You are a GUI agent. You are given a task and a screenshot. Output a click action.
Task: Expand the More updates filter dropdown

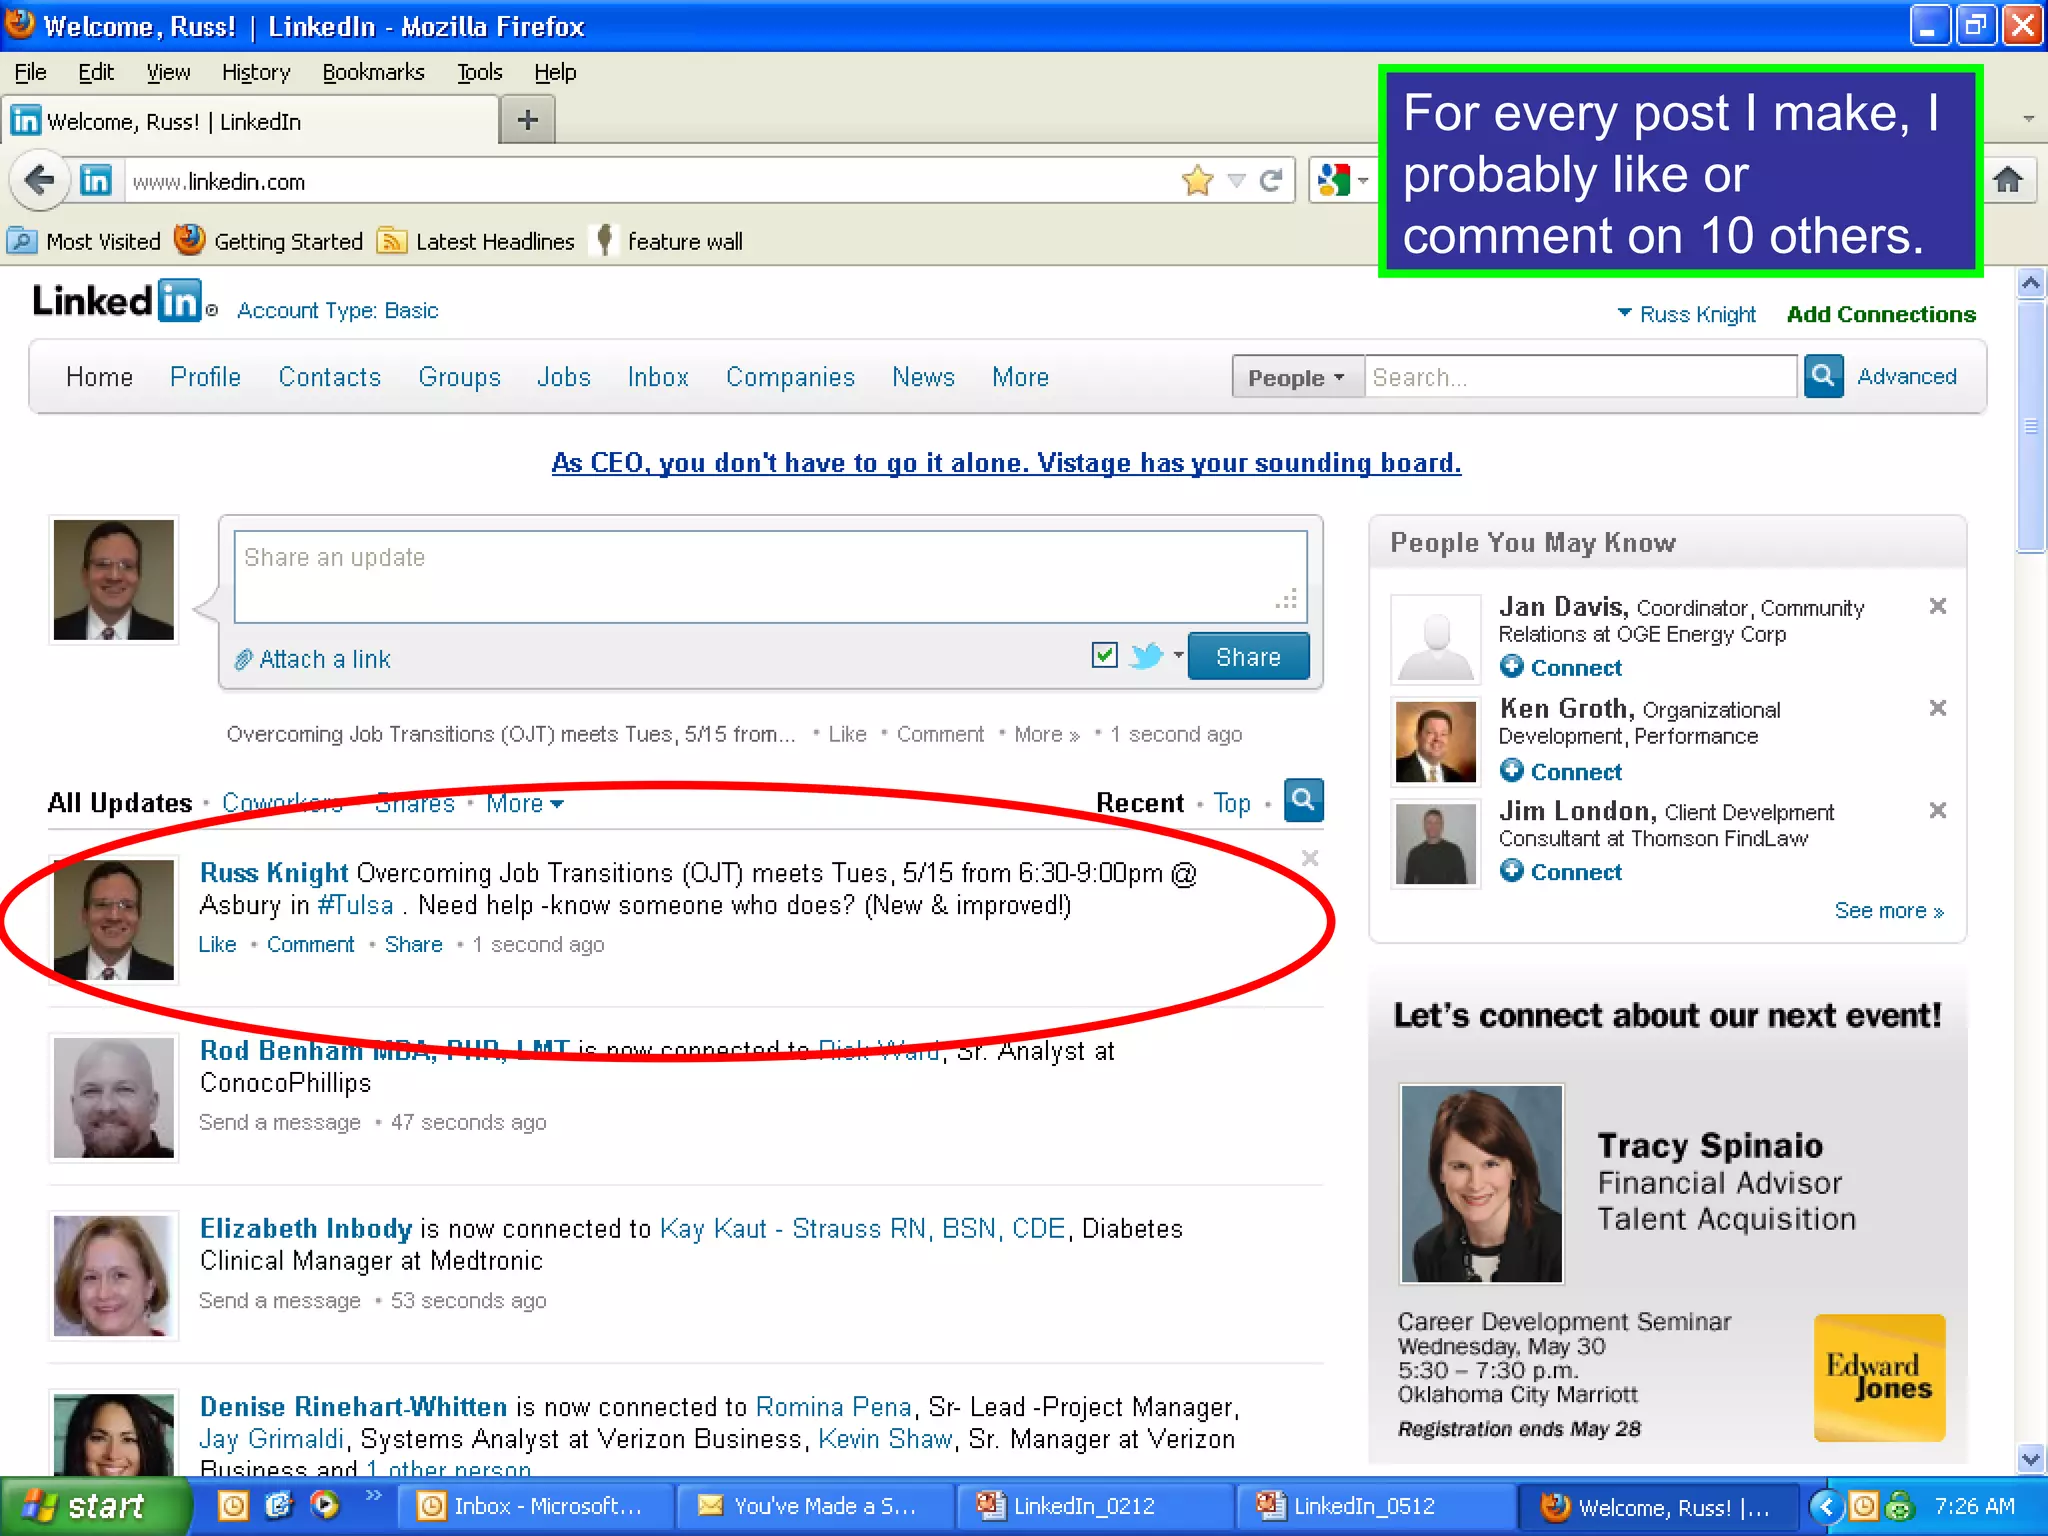(525, 804)
